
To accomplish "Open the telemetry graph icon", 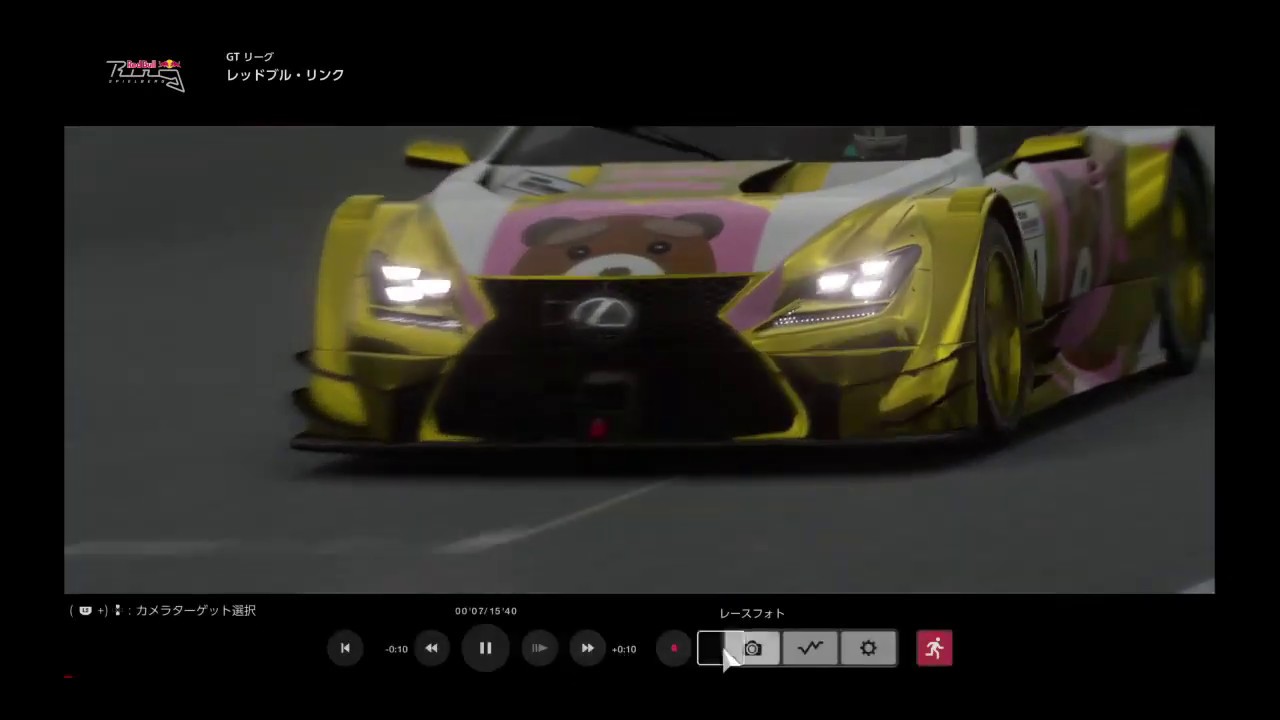I will (x=810, y=649).
